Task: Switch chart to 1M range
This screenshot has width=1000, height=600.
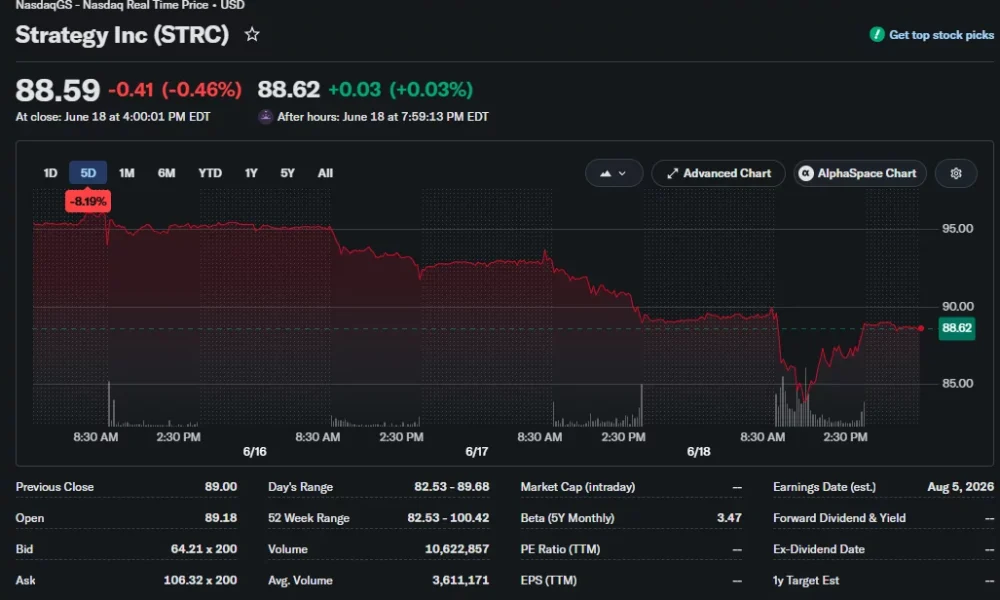Action: (126, 173)
